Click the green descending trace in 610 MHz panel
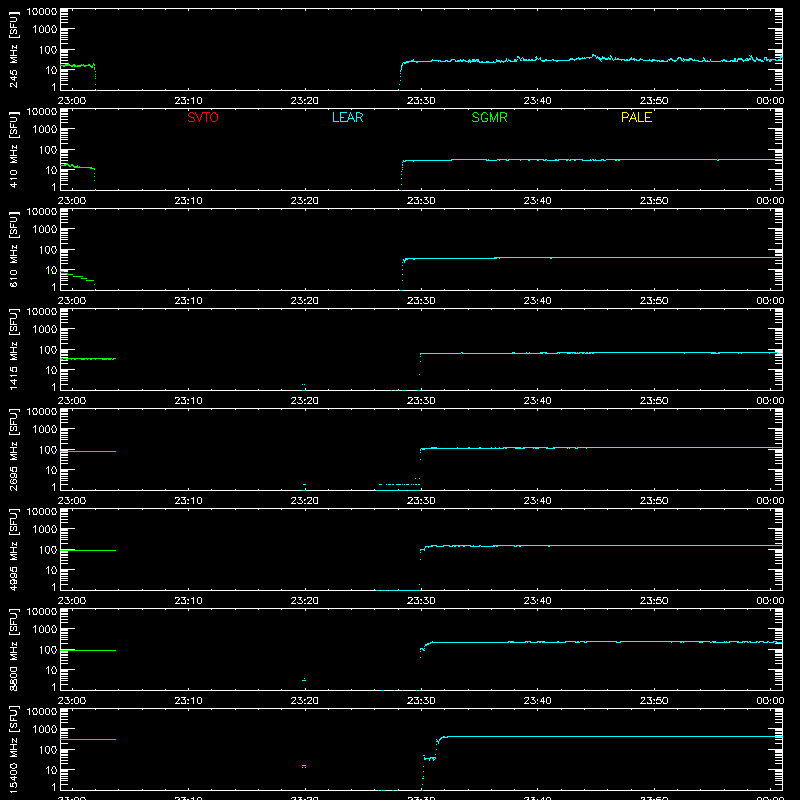The height and width of the screenshot is (800, 800). 78,277
